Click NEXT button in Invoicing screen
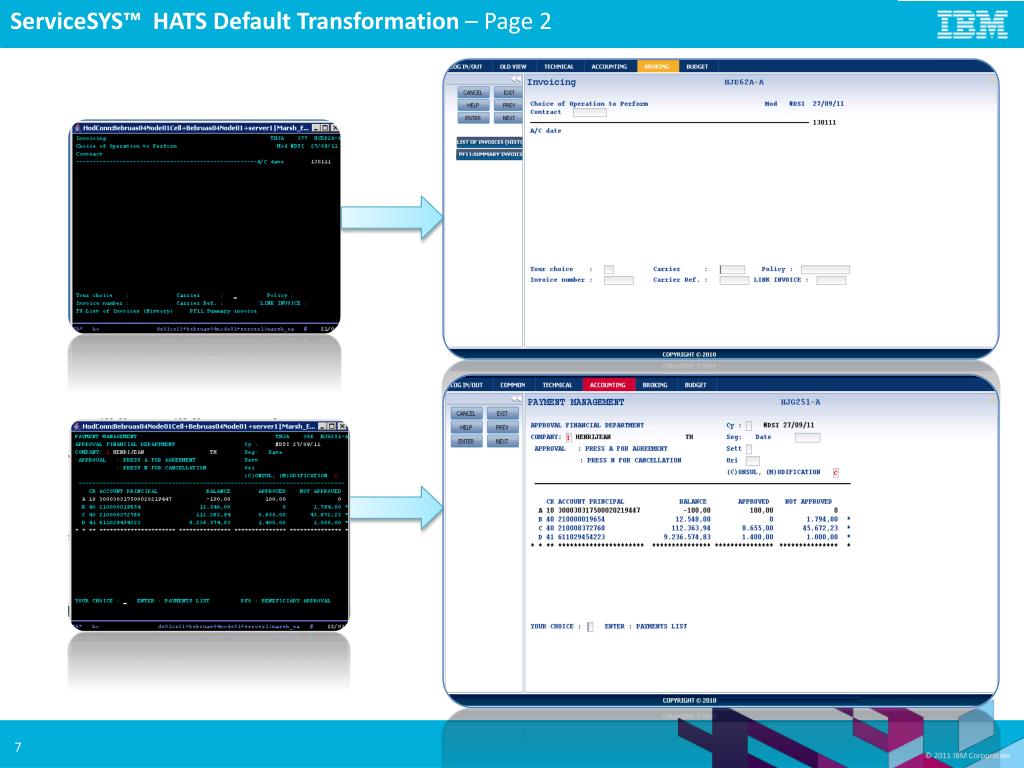1024x768 pixels. 509,118
